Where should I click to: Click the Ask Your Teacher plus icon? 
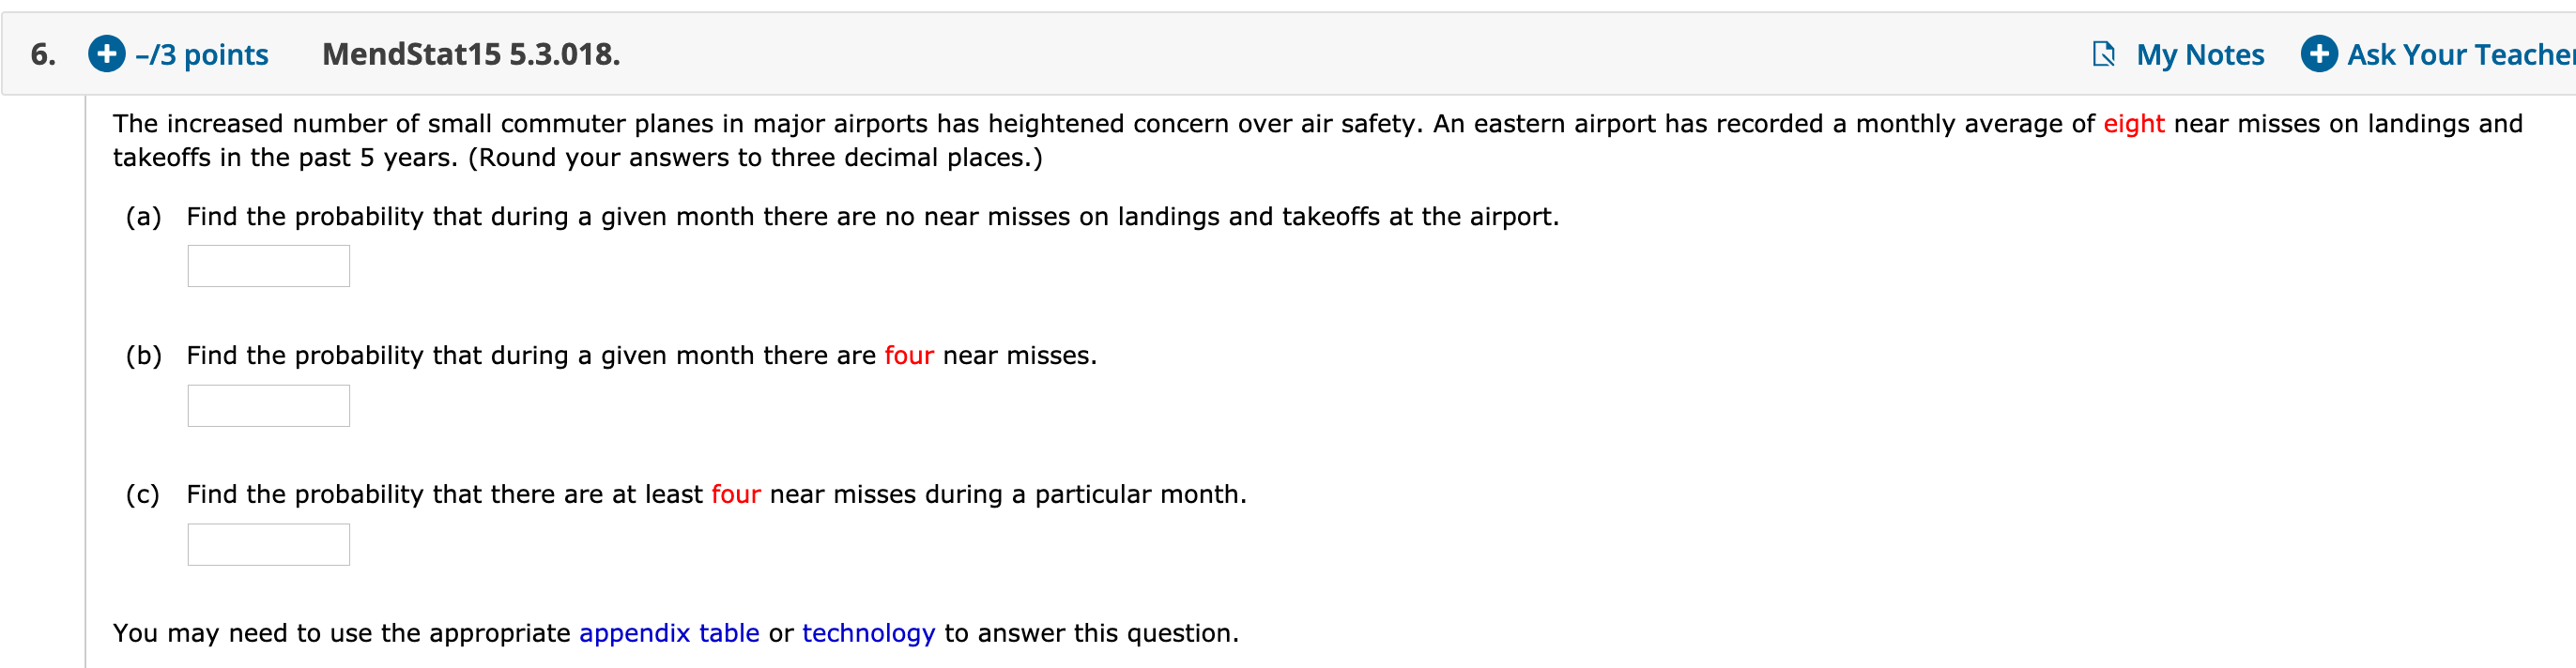point(2318,54)
